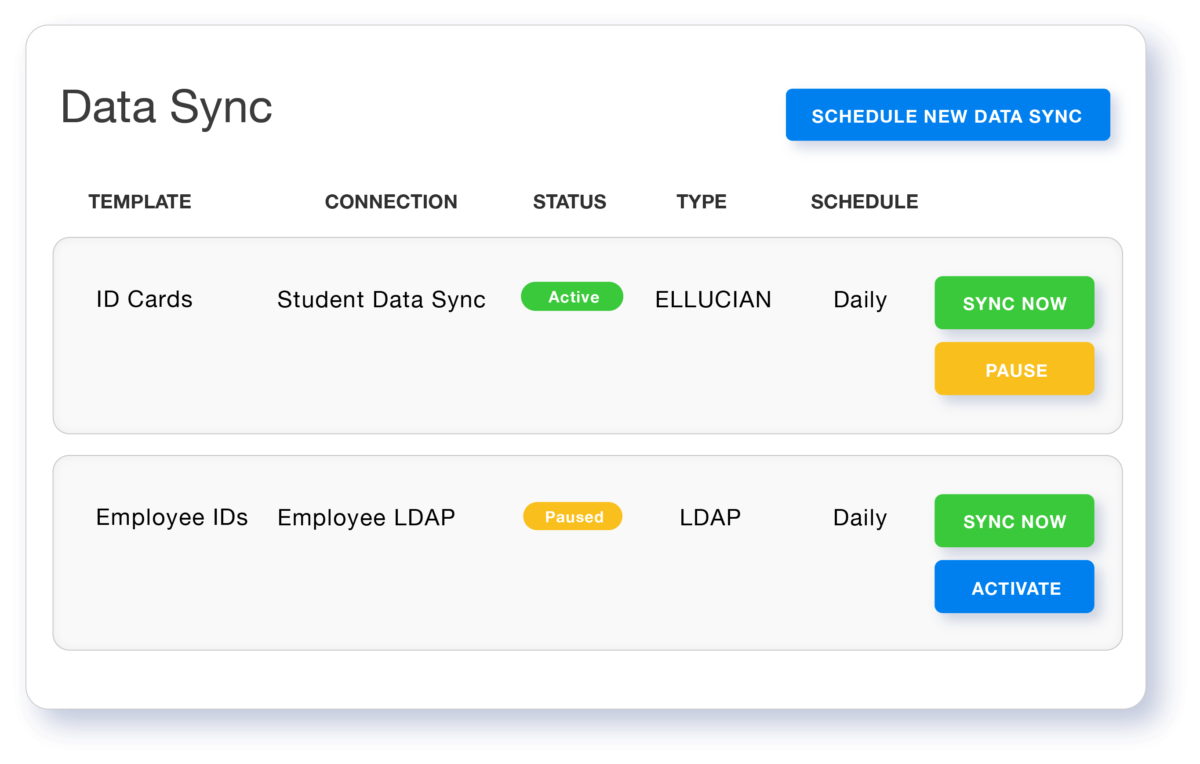Screen dimensions: 1200x764
Task: Sync the Employee IDs template now
Action: coord(1014,521)
